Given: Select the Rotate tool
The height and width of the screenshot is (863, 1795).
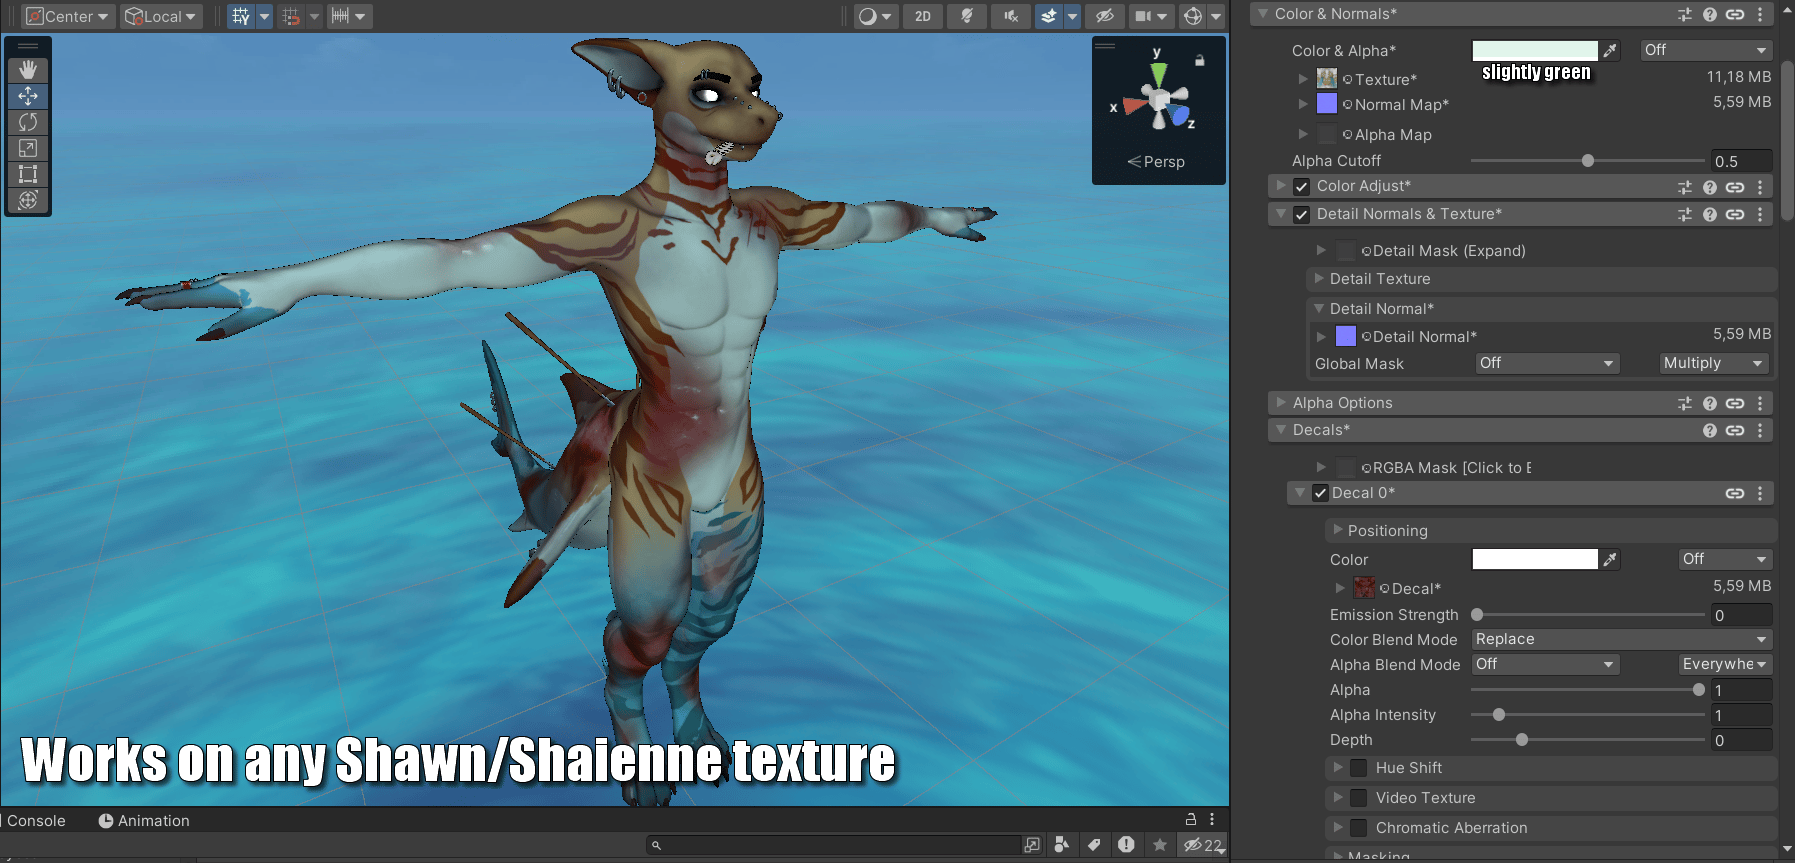Looking at the screenshot, I should click(28, 122).
